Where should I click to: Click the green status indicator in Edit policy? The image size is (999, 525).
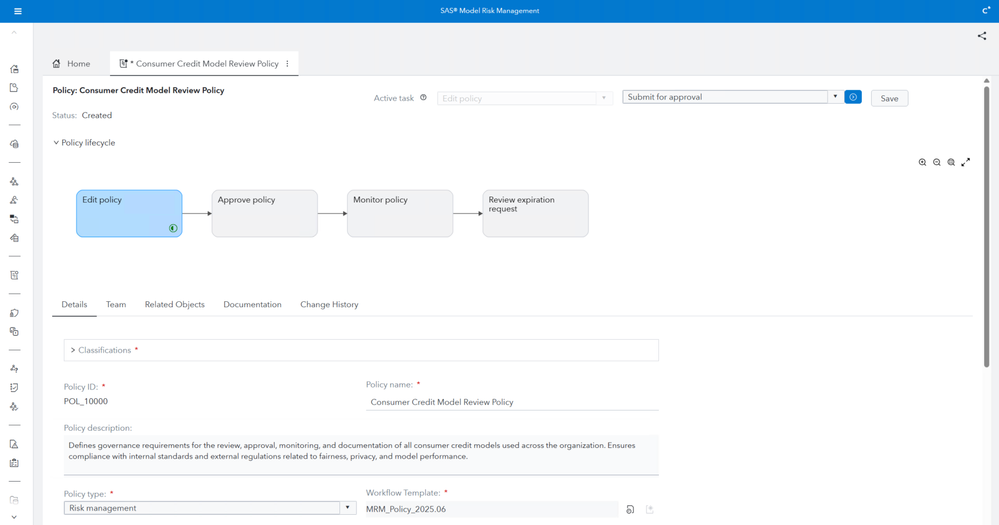tap(173, 228)
